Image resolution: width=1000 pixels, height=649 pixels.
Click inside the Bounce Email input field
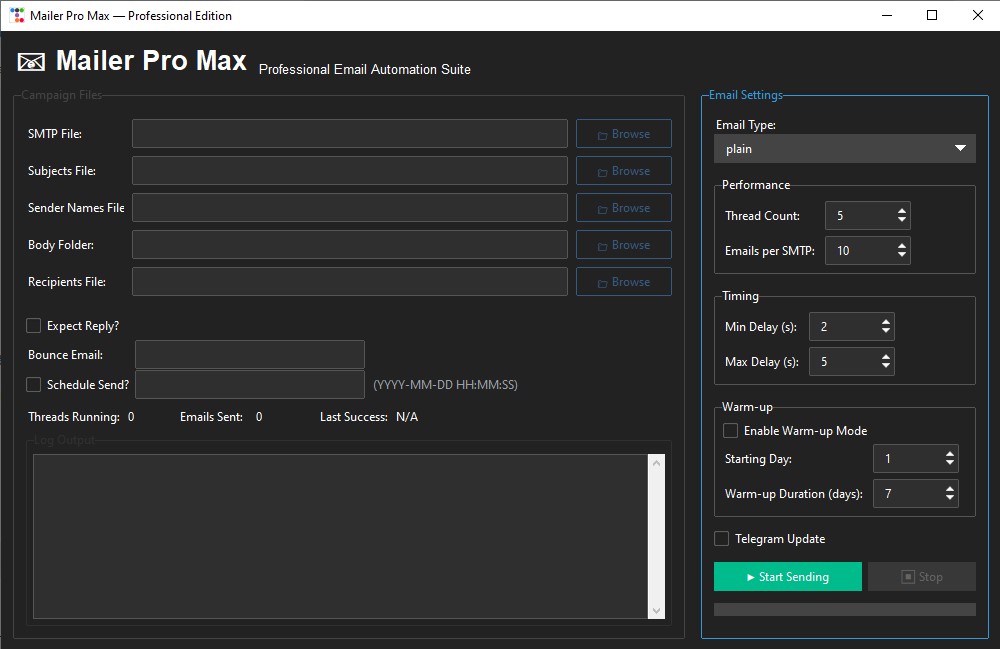coord(249,354)
